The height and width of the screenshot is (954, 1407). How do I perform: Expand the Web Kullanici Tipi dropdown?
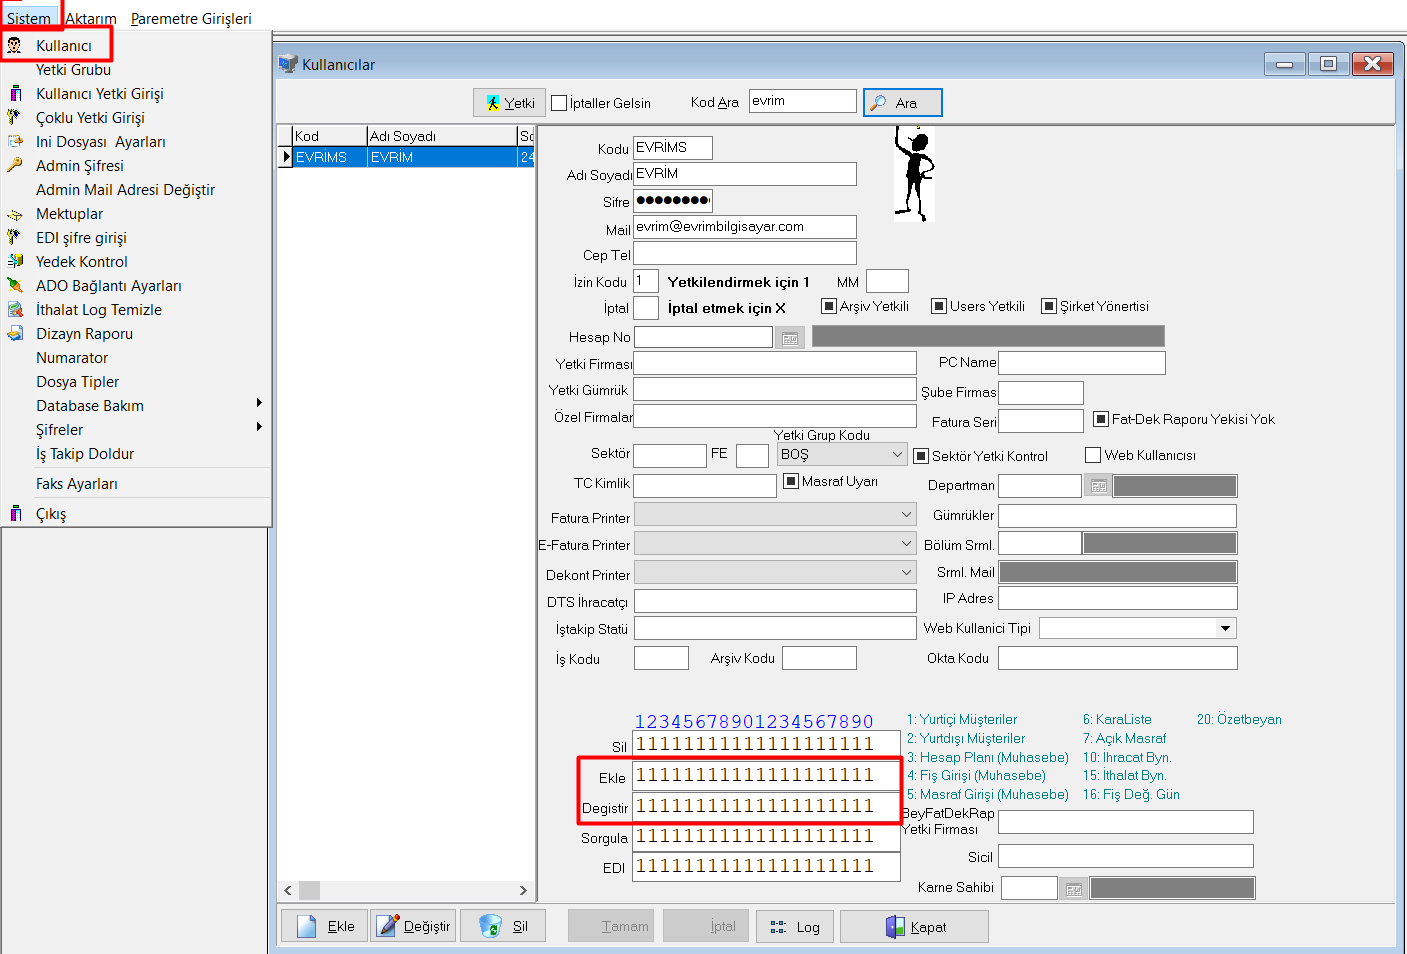tap(1225, 628)
